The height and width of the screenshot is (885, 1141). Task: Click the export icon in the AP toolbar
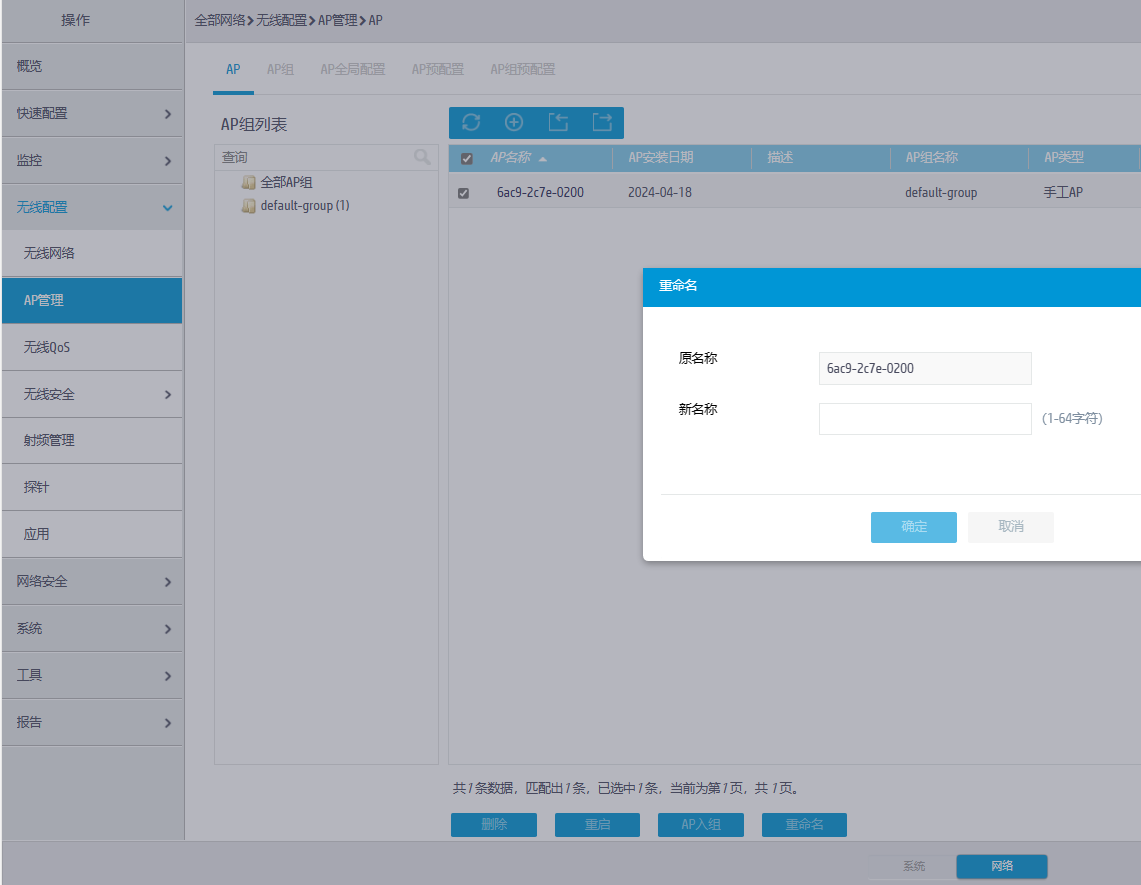coord(601,122)
